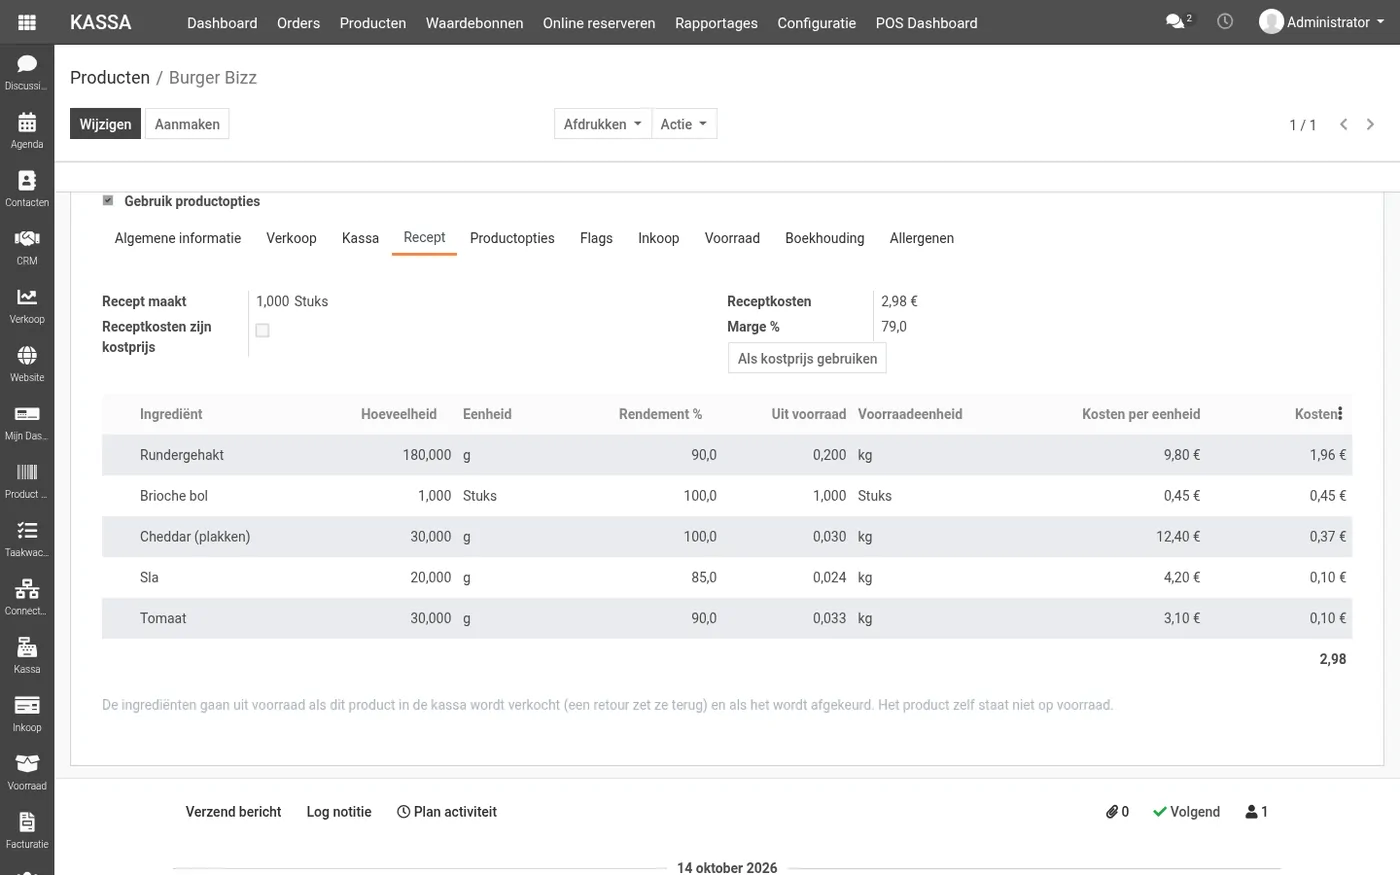Go to the previous record arrow
This screenshot has width=1400, height=875.
click(x=1344, y=124)
